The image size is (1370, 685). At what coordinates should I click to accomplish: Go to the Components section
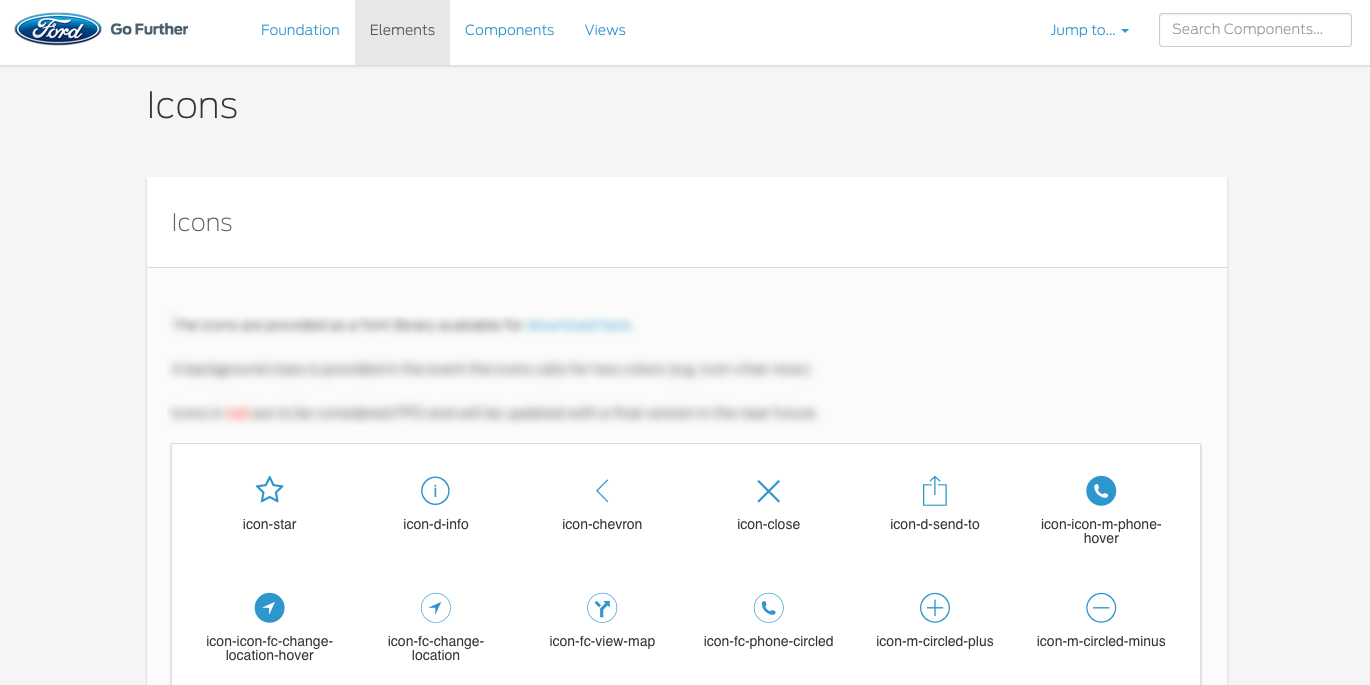click(509, 30)
